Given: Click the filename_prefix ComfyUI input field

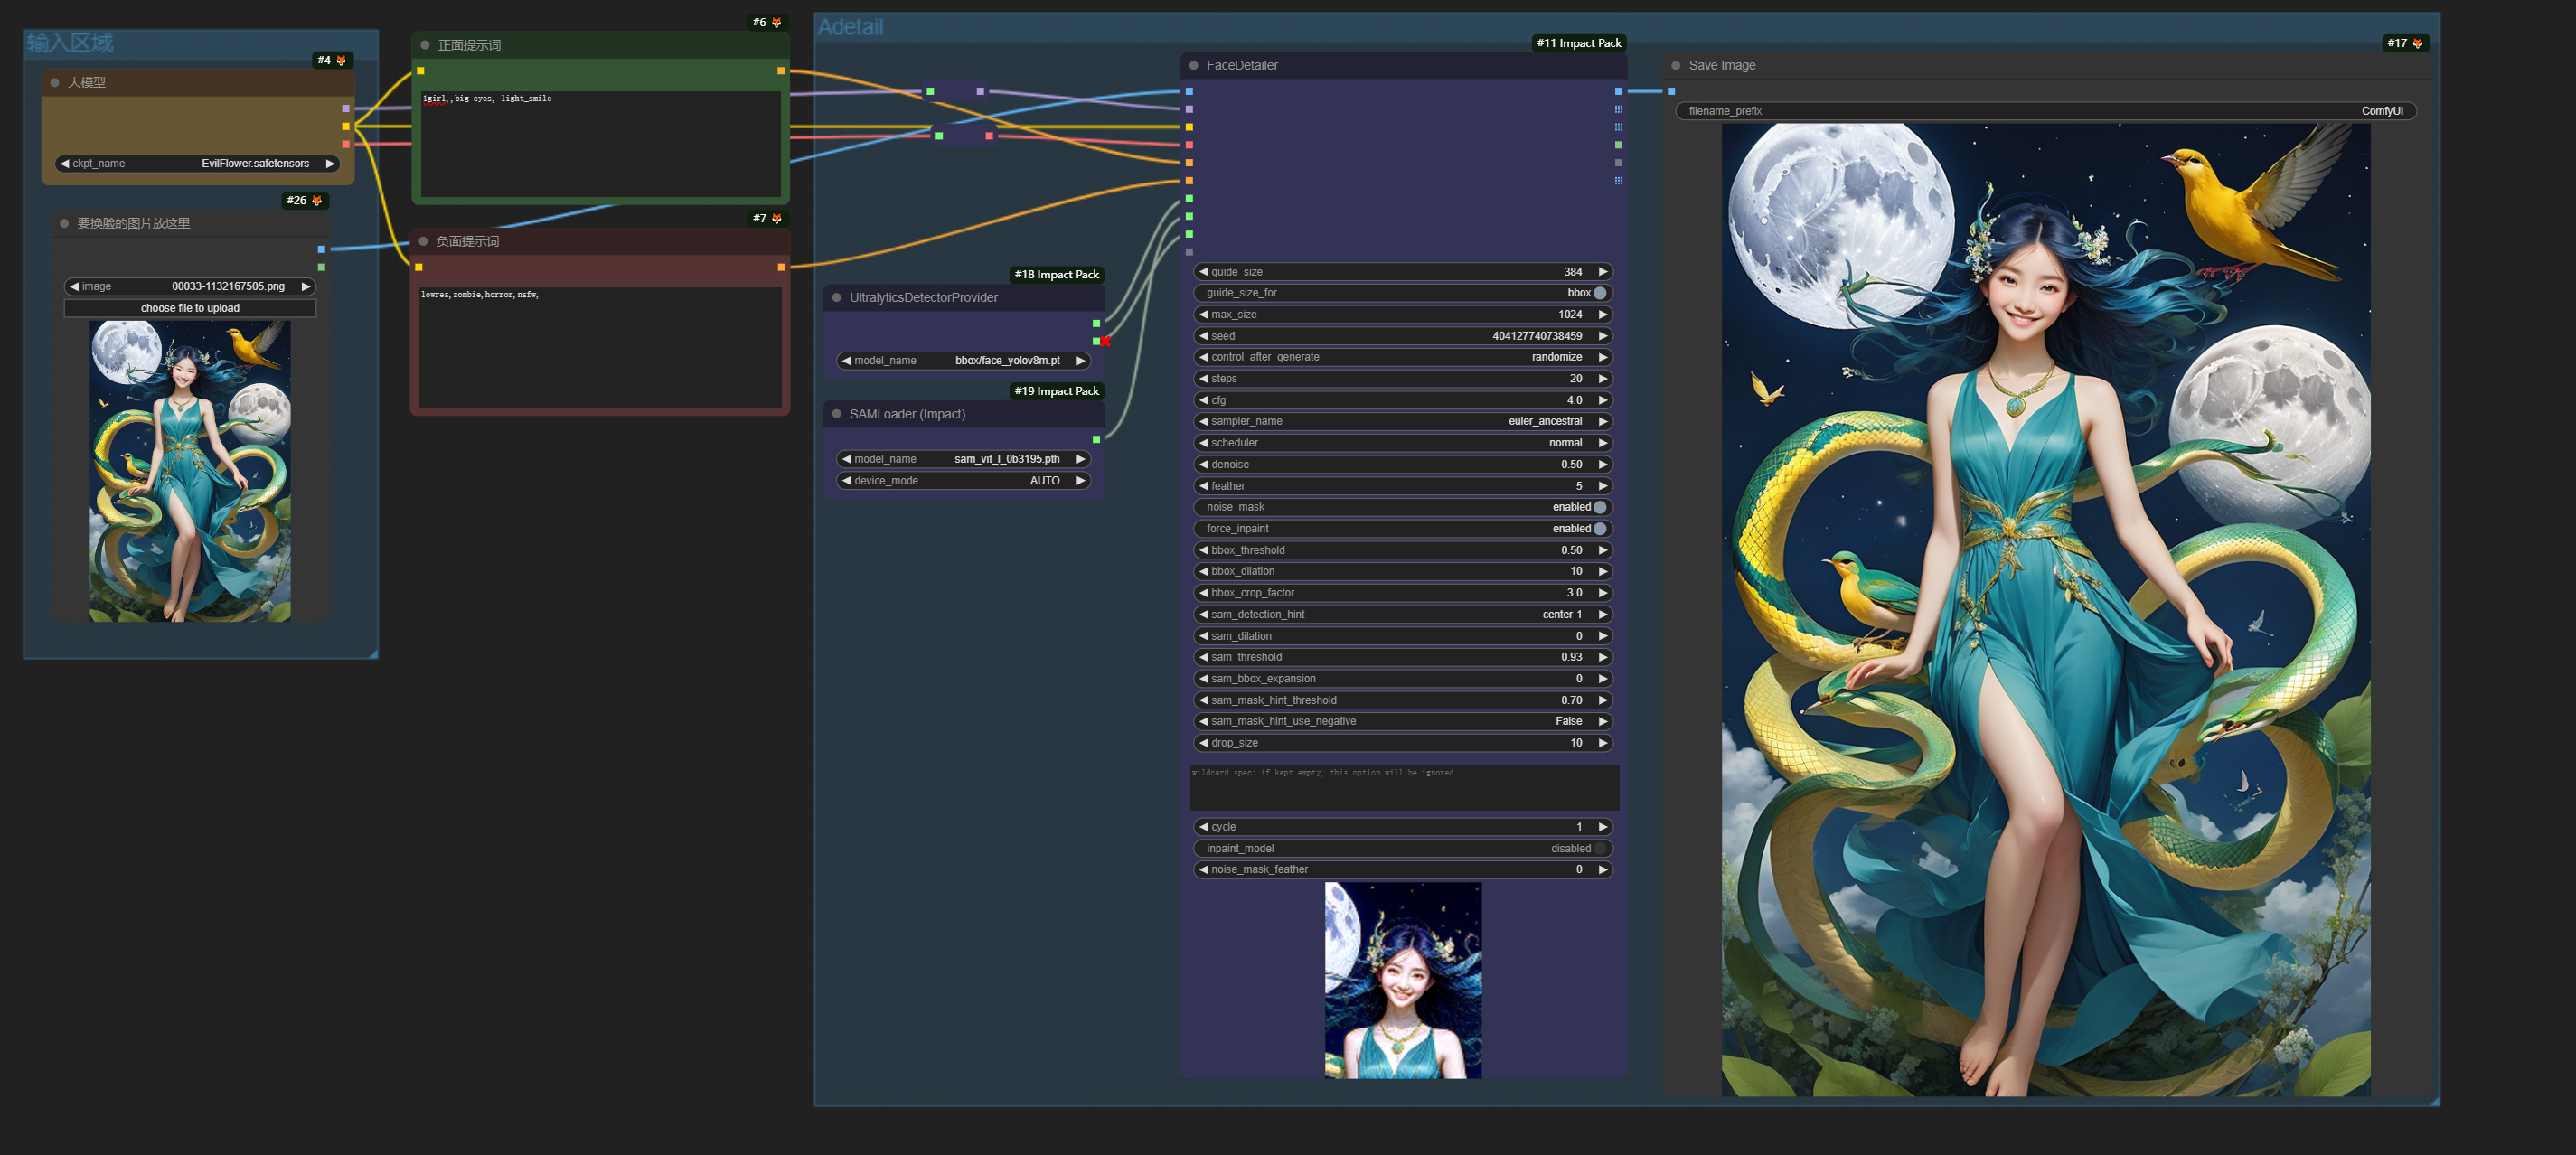Looking at the screenshot, I should (x=2046, y=111).
